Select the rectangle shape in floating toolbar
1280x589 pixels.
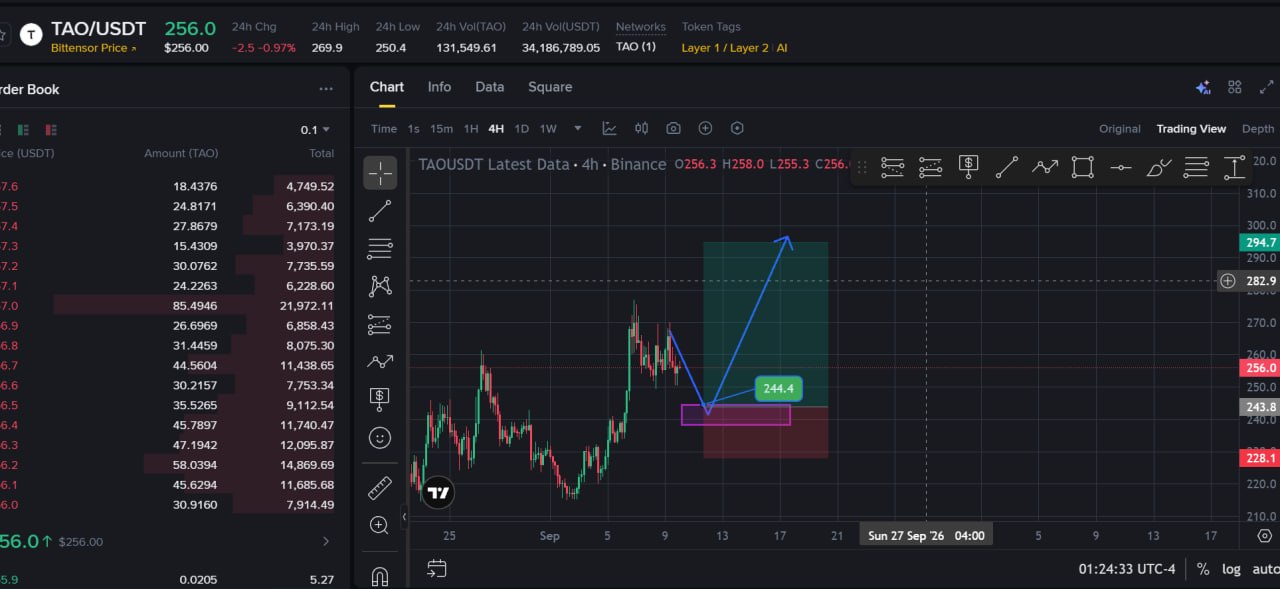[x=1082, y=167]
